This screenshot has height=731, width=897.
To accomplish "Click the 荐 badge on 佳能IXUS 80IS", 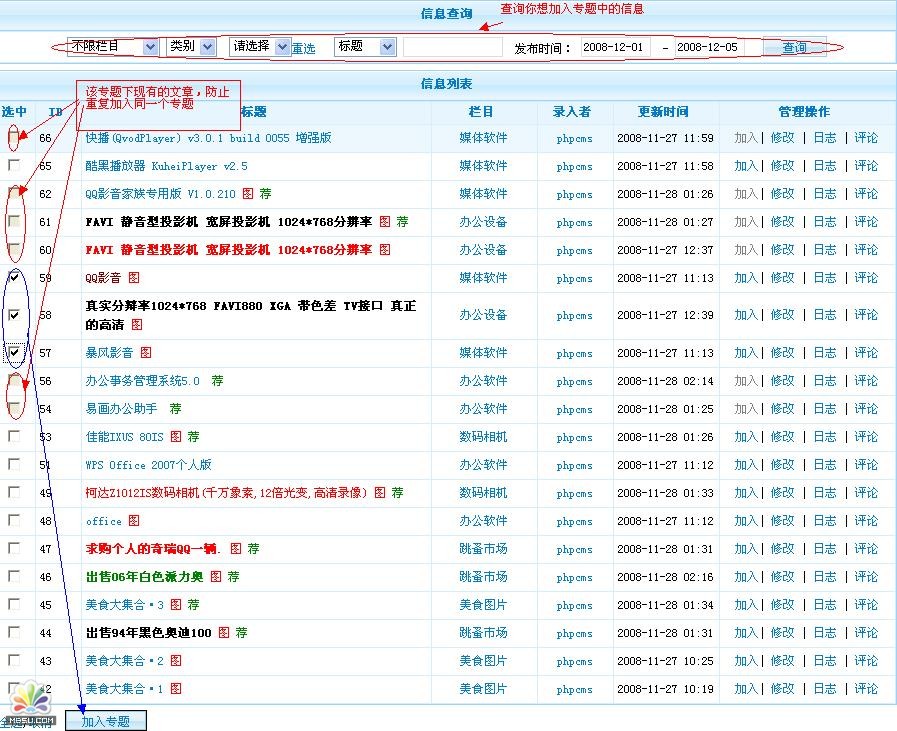I will [193, 437].
